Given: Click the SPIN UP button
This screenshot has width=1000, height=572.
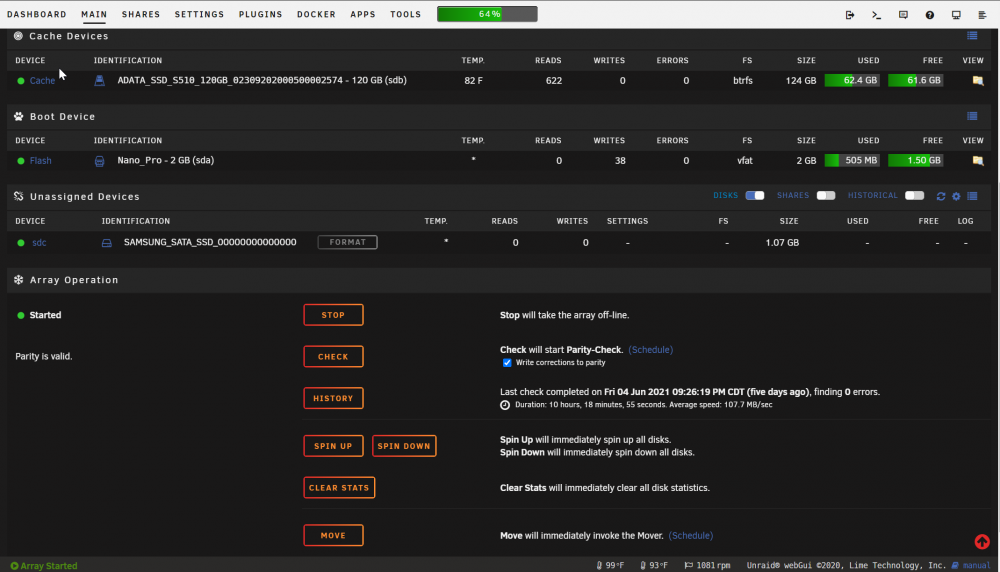Looking at the screenshot, I should click(334, 446).
